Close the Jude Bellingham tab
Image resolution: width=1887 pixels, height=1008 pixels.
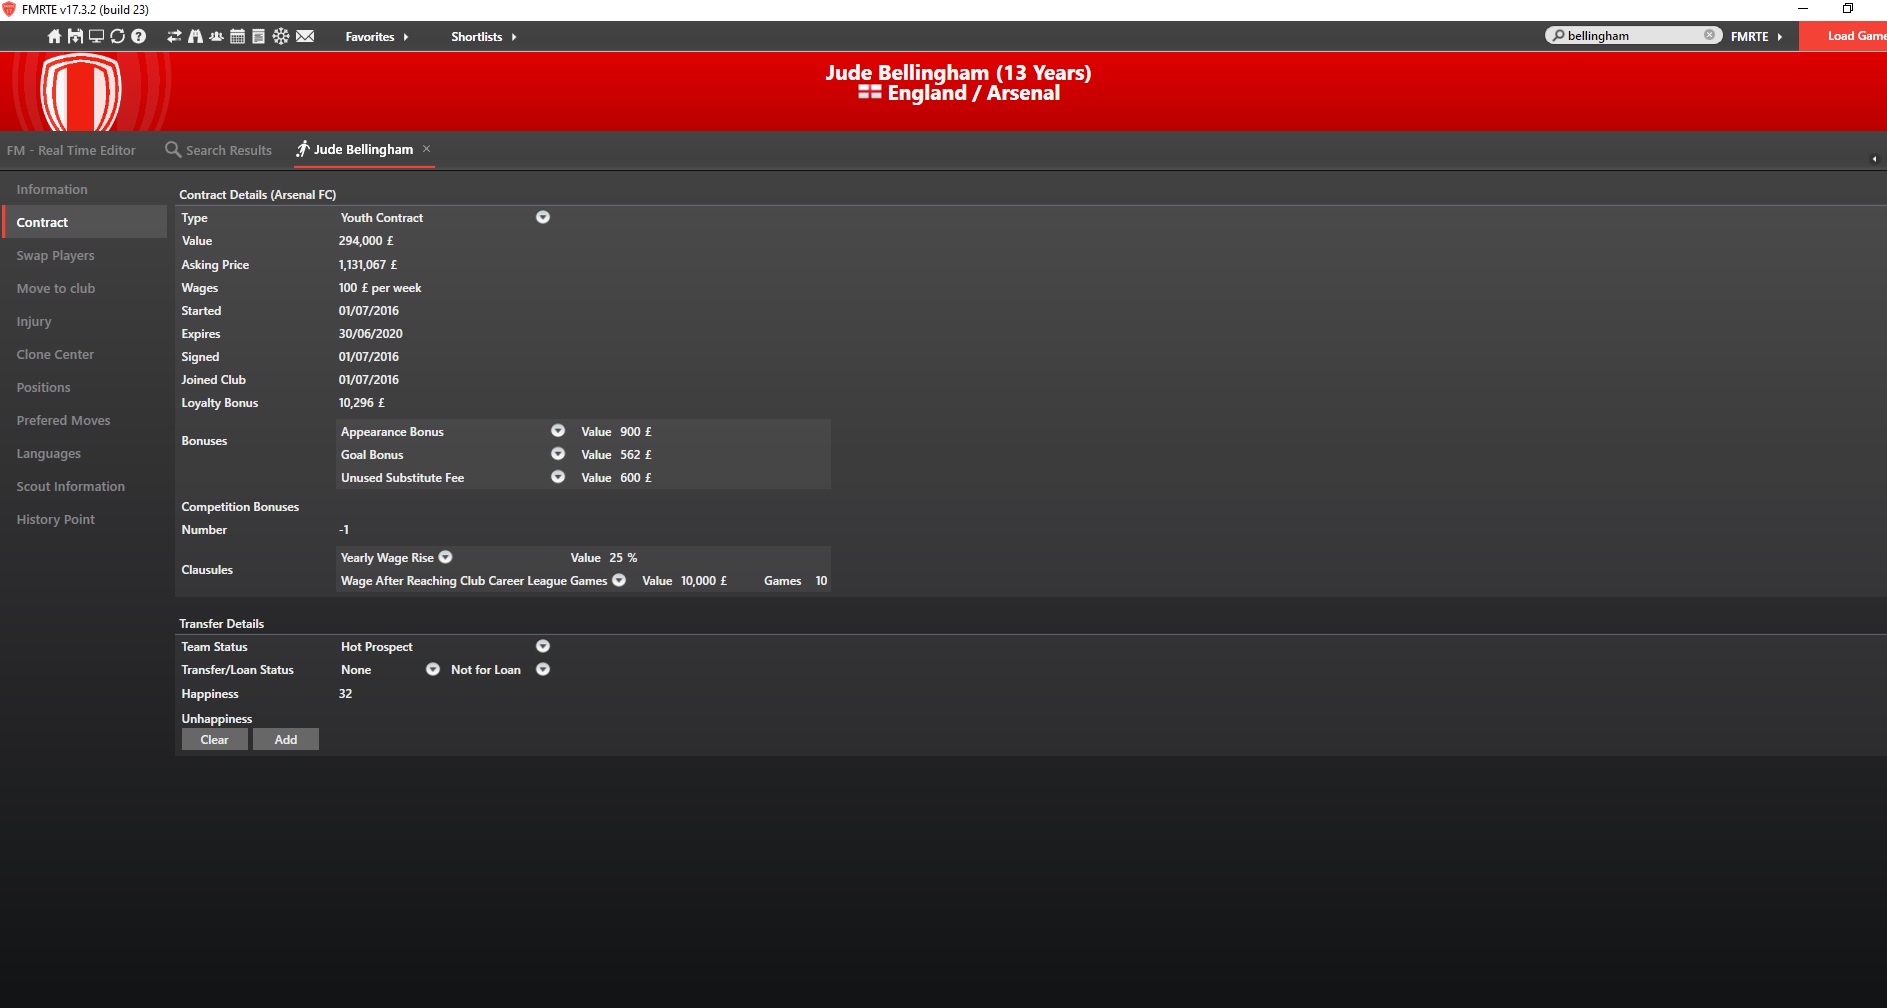[x=427, y=149]
